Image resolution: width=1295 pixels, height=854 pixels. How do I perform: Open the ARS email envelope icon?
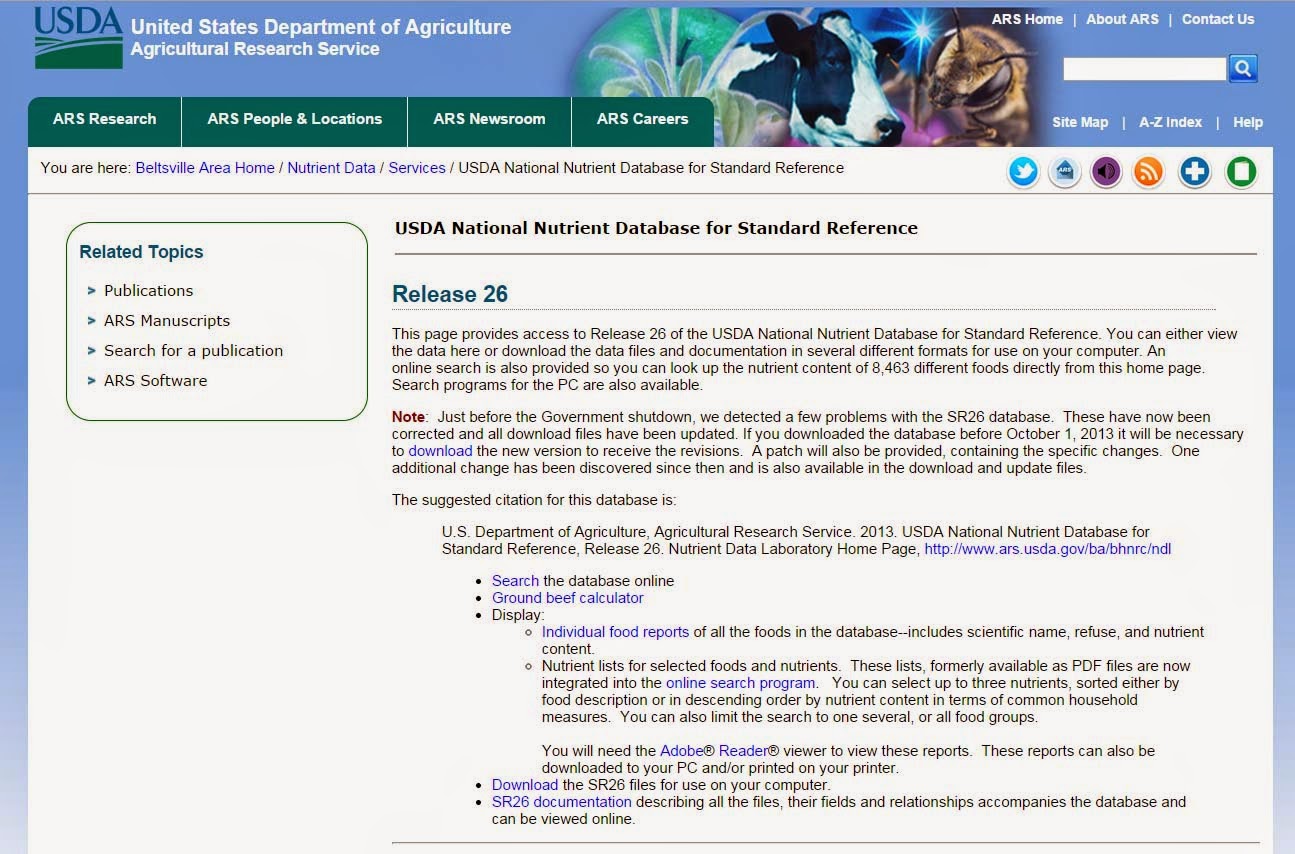1065,172
